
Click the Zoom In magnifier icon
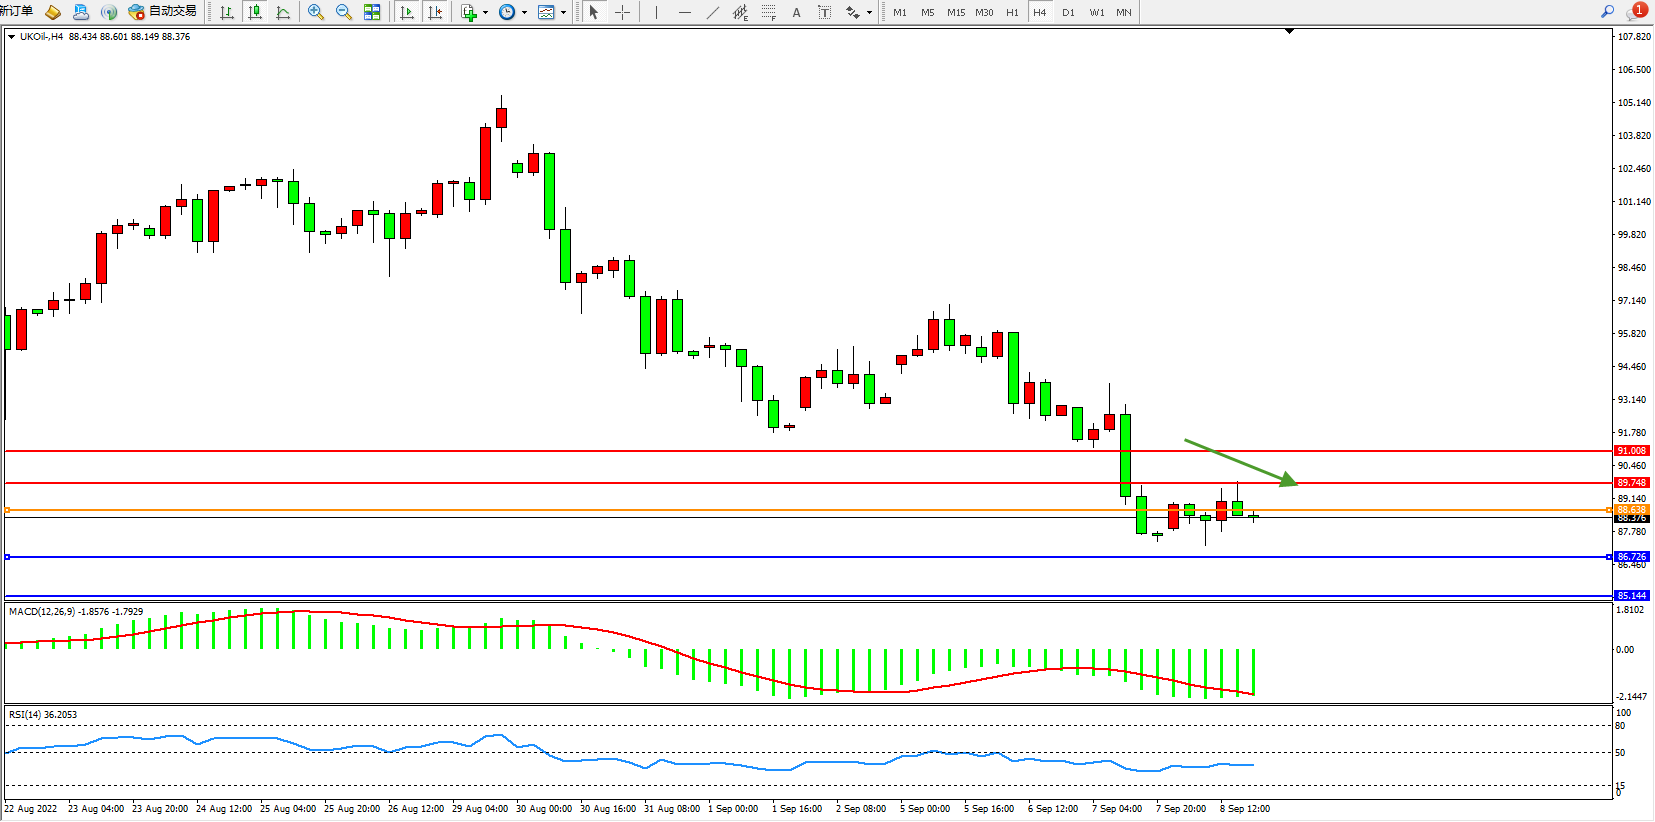316,12
